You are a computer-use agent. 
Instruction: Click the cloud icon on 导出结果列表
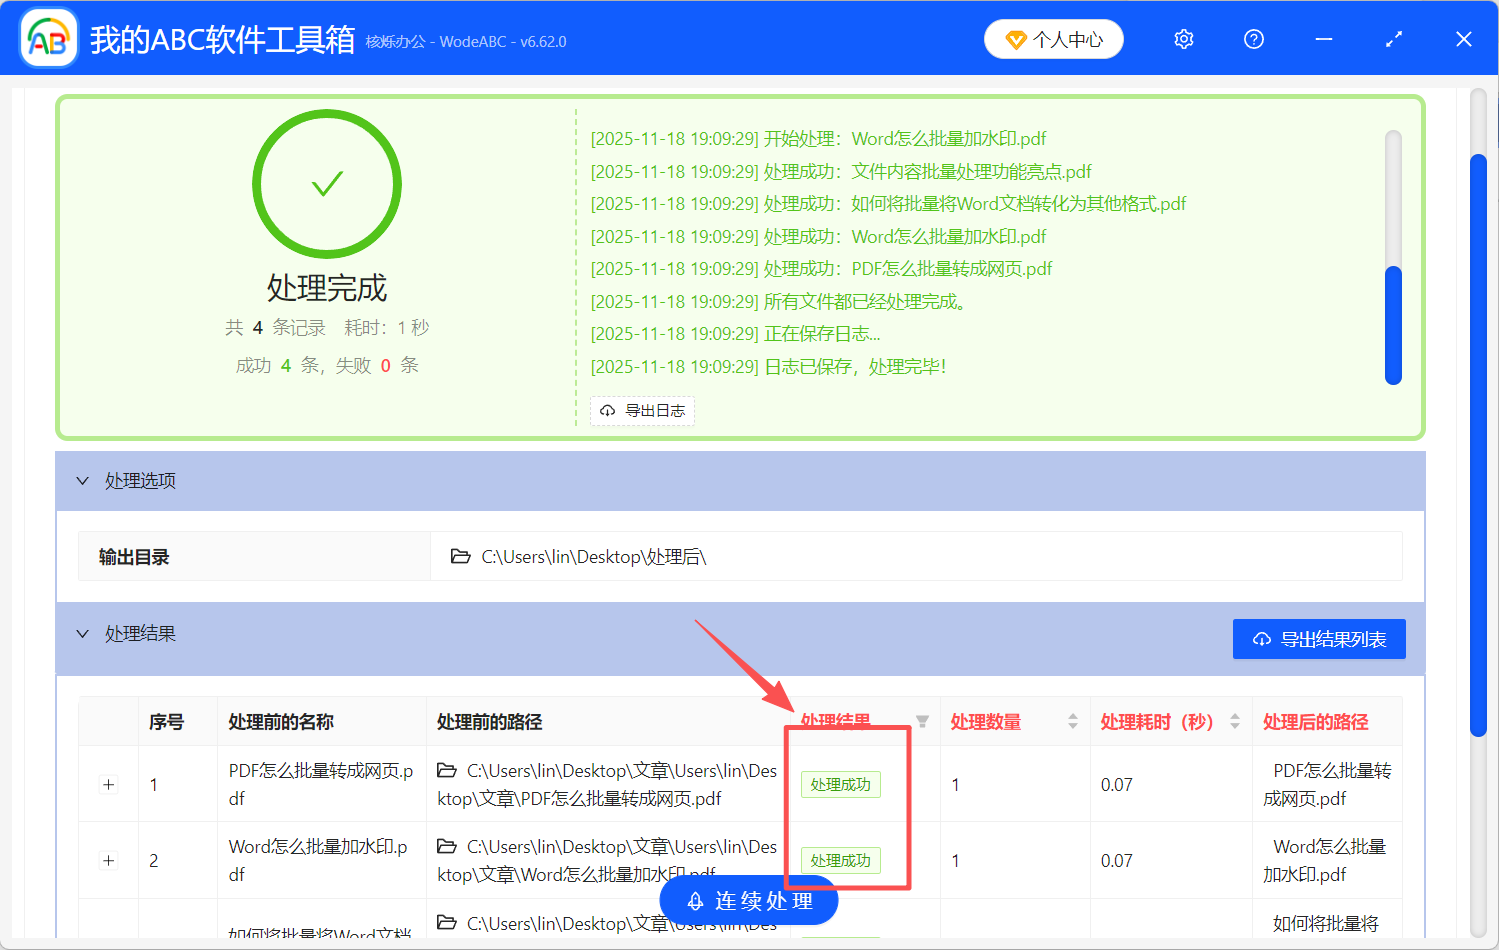pos(1260,638)
